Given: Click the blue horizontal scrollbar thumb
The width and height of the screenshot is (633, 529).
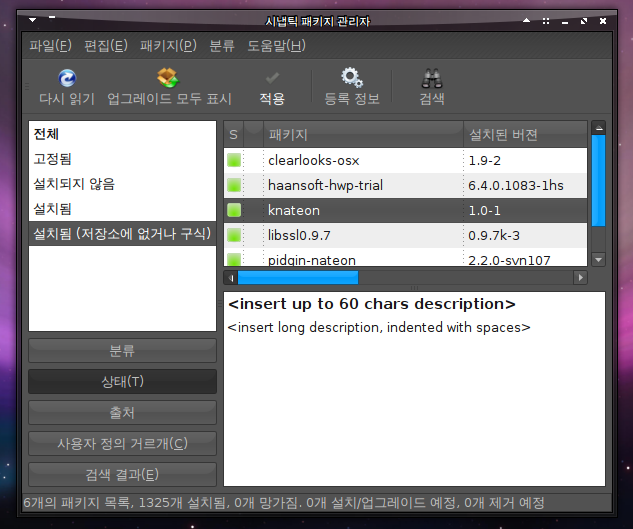Looking at the screenshot, I should point(298,278).
